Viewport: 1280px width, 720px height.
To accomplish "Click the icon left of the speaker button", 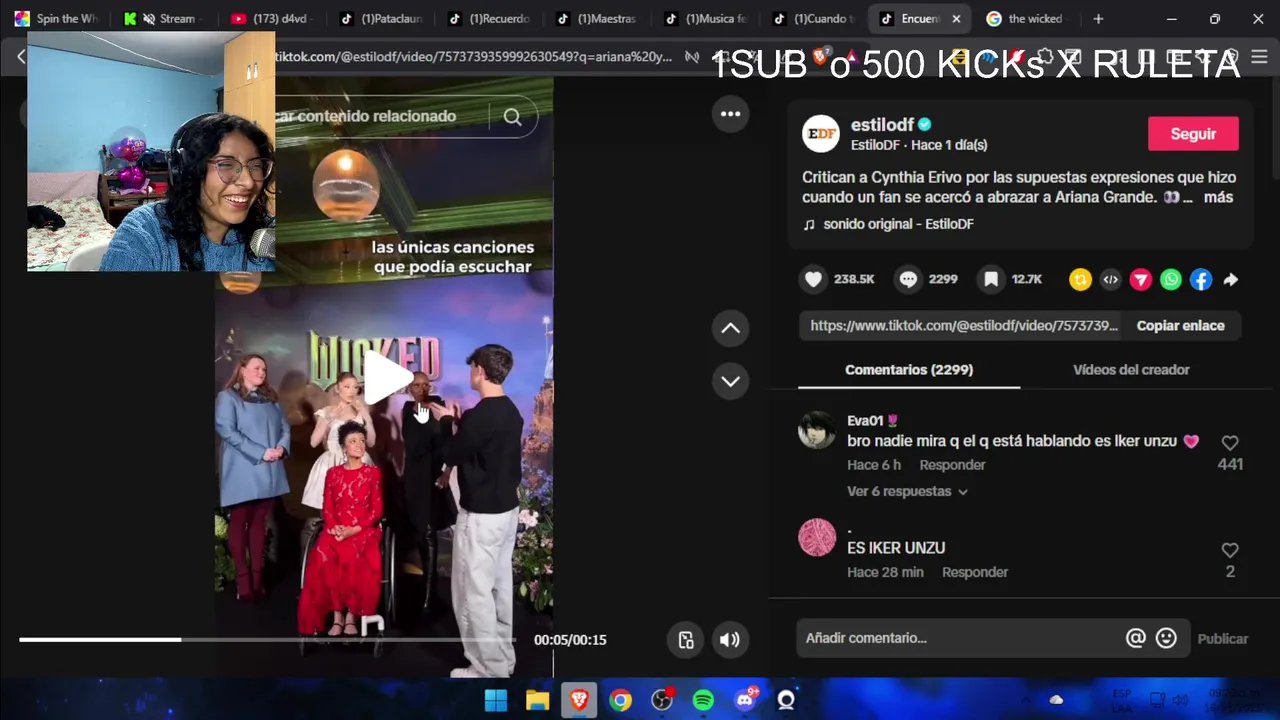I will tap(686, 640).
